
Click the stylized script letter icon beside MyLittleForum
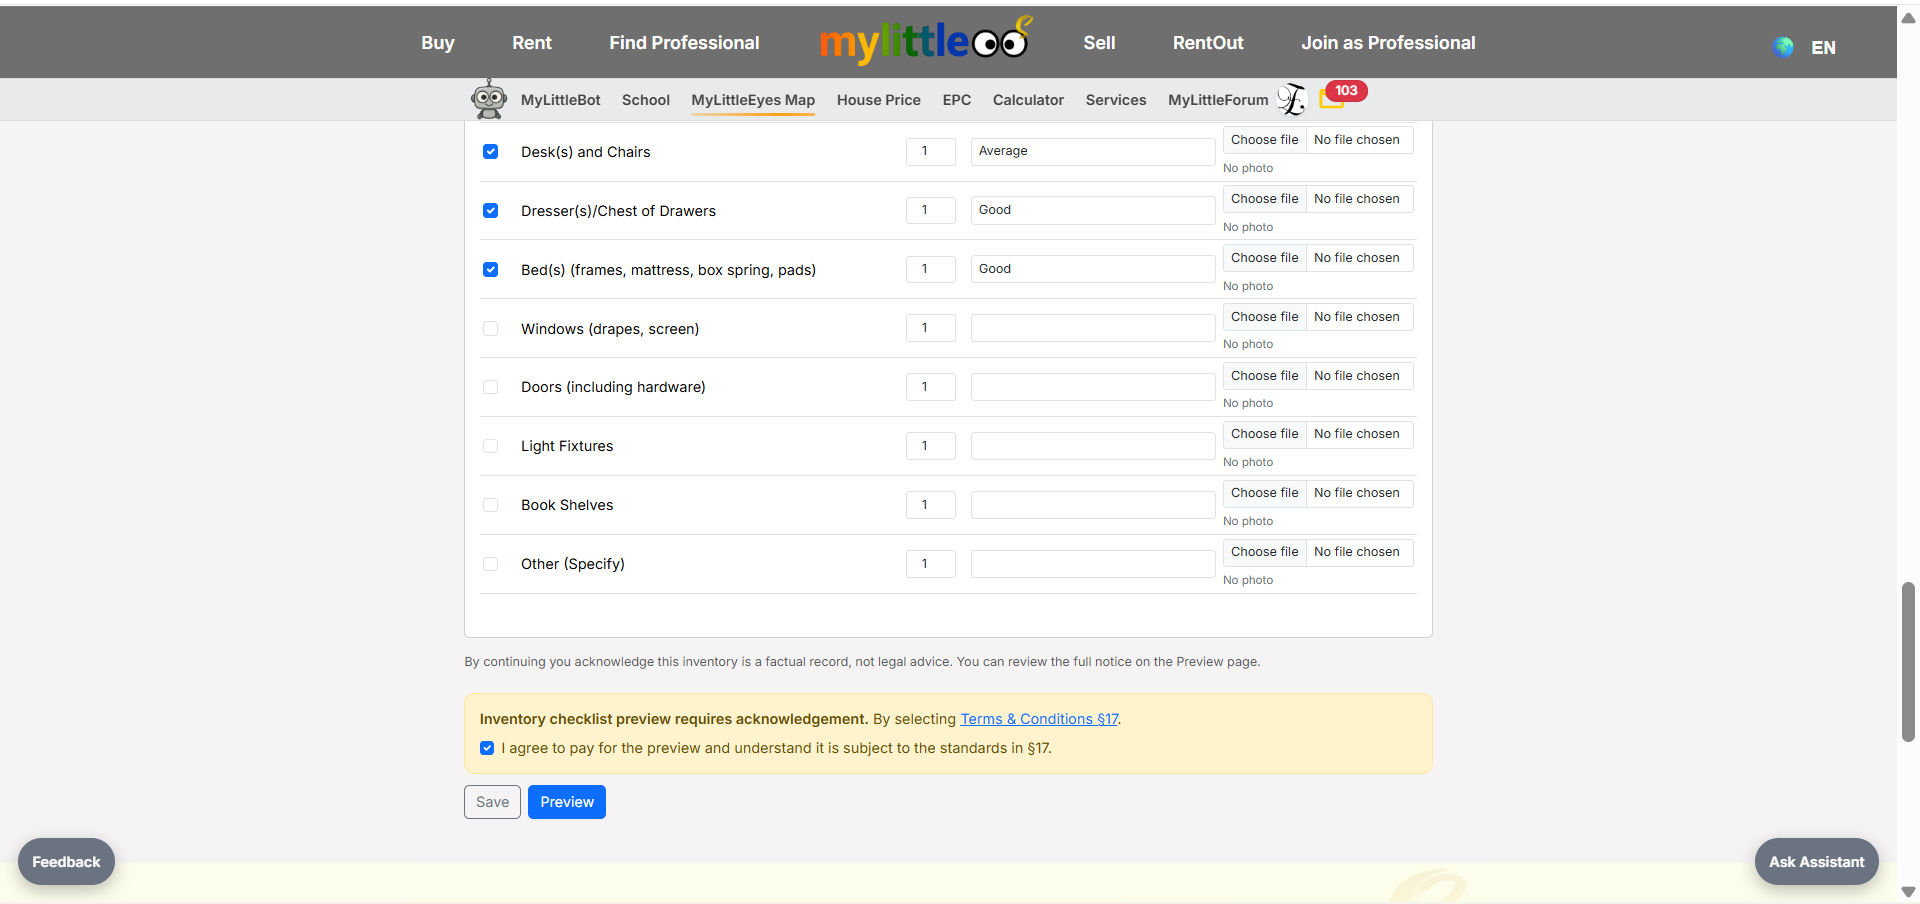[x=1292, y=99]
